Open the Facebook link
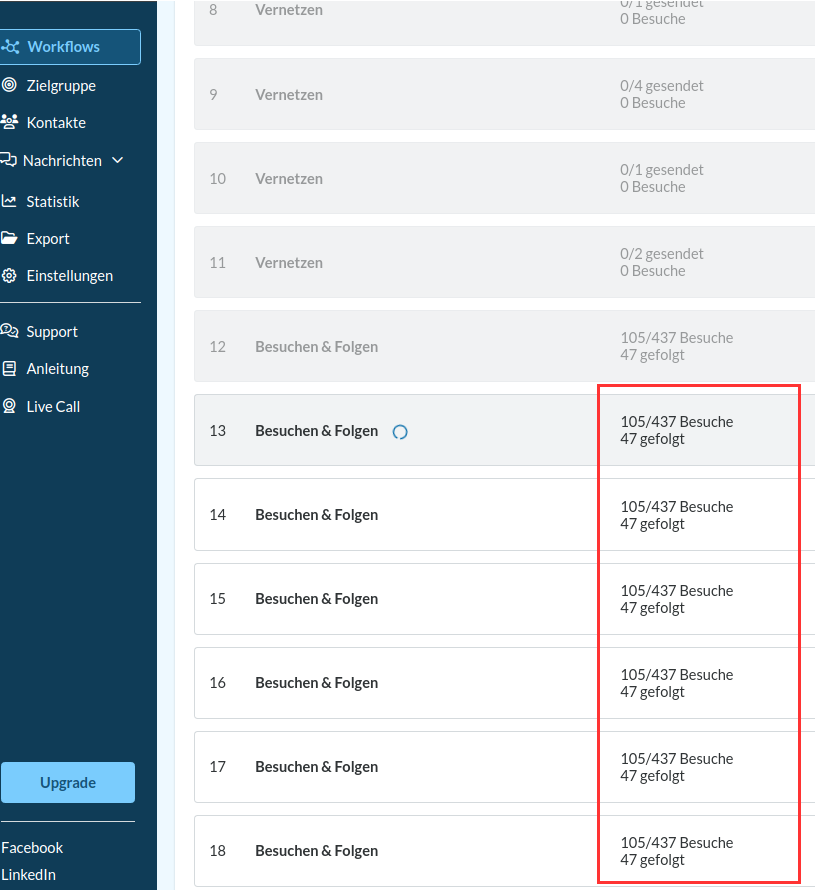Screen dimensions: 815x890 click(x=32, y=847)
